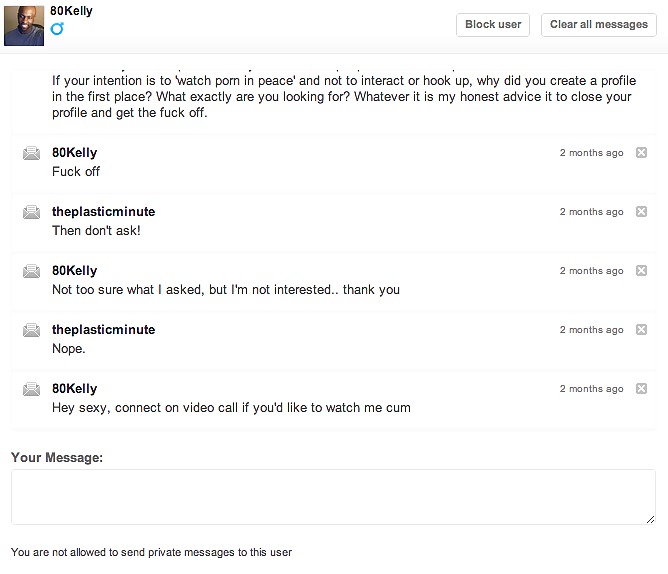
Task: Remove the "Nope." message with its X
Action: (x=642, y=330)
